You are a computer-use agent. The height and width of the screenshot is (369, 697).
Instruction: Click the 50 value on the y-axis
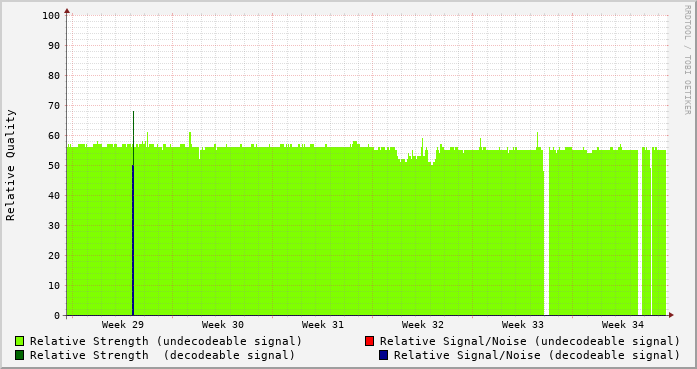click(x=54, y=165)
